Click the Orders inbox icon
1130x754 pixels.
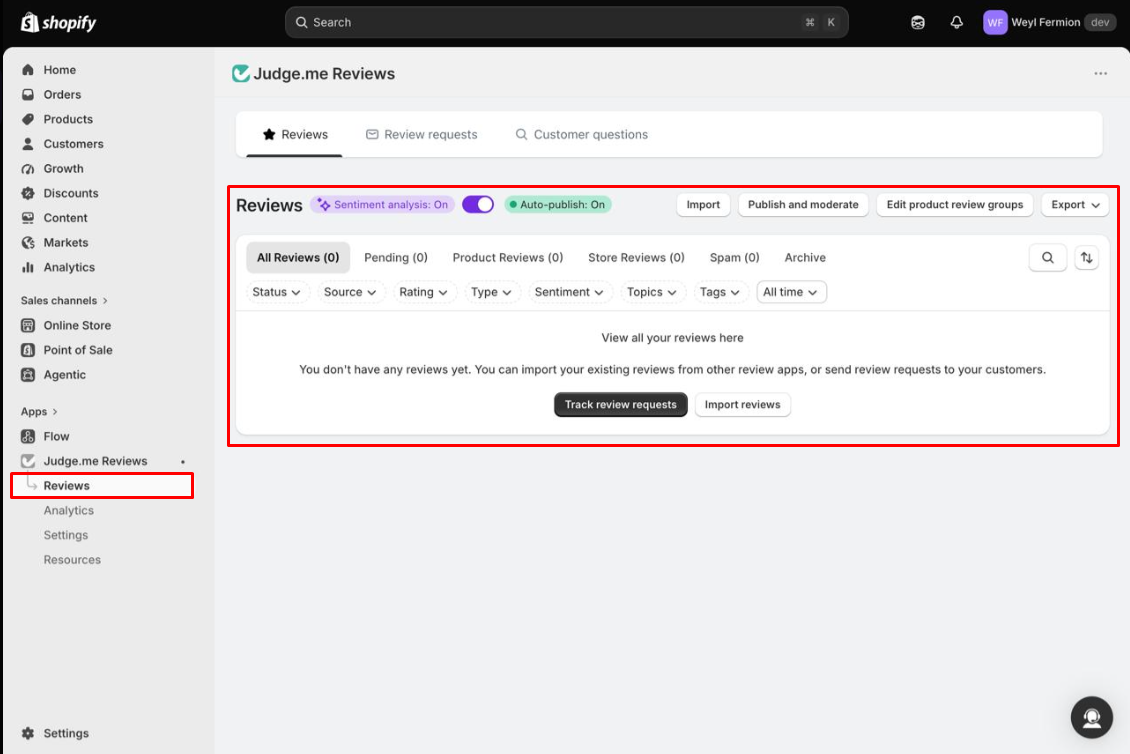28,94
